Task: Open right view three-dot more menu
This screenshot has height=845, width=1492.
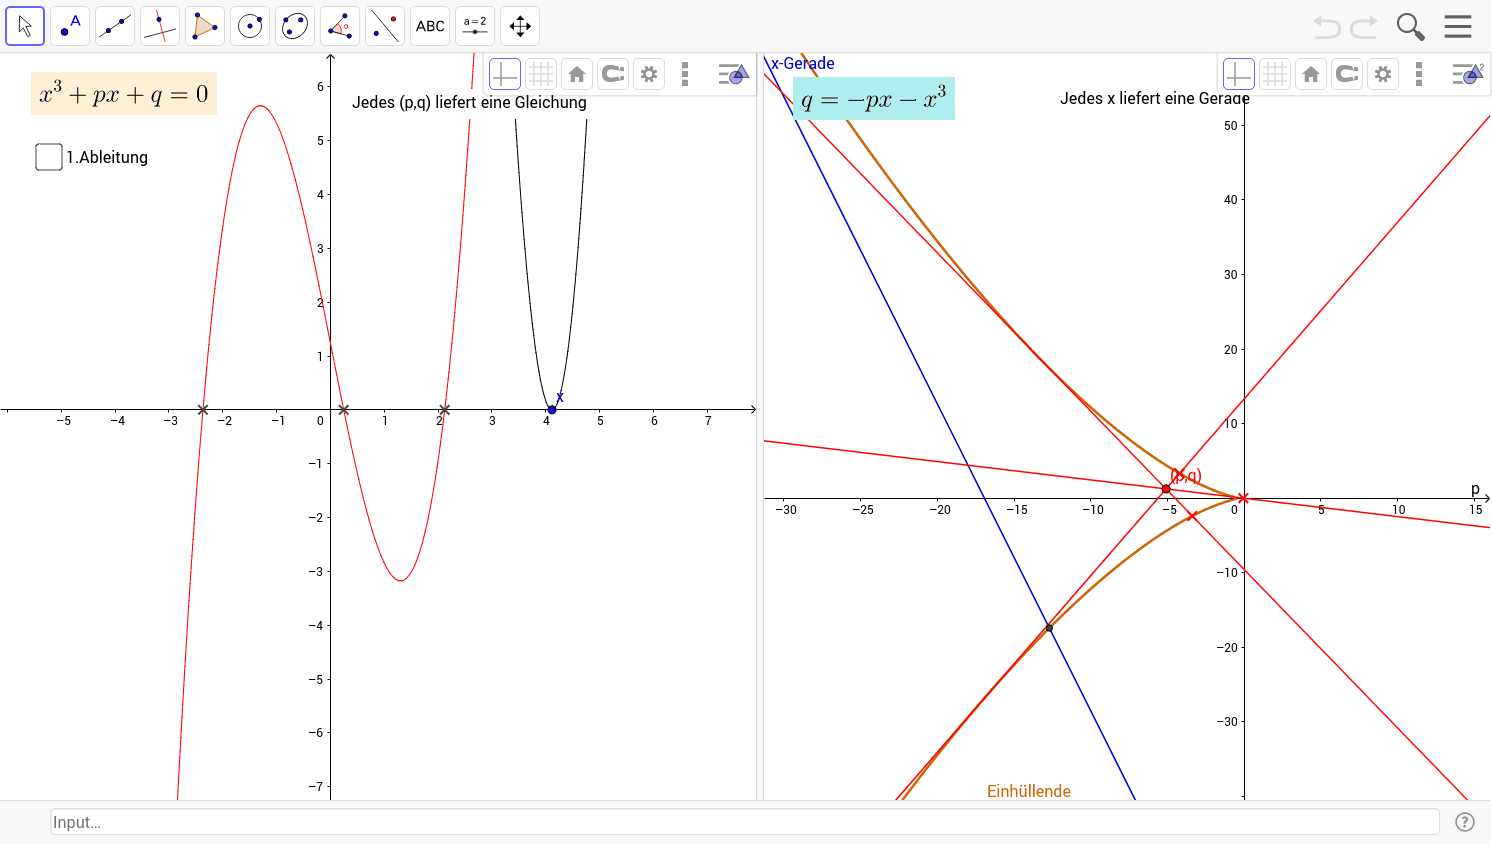Action: (x=1419, y=74)
